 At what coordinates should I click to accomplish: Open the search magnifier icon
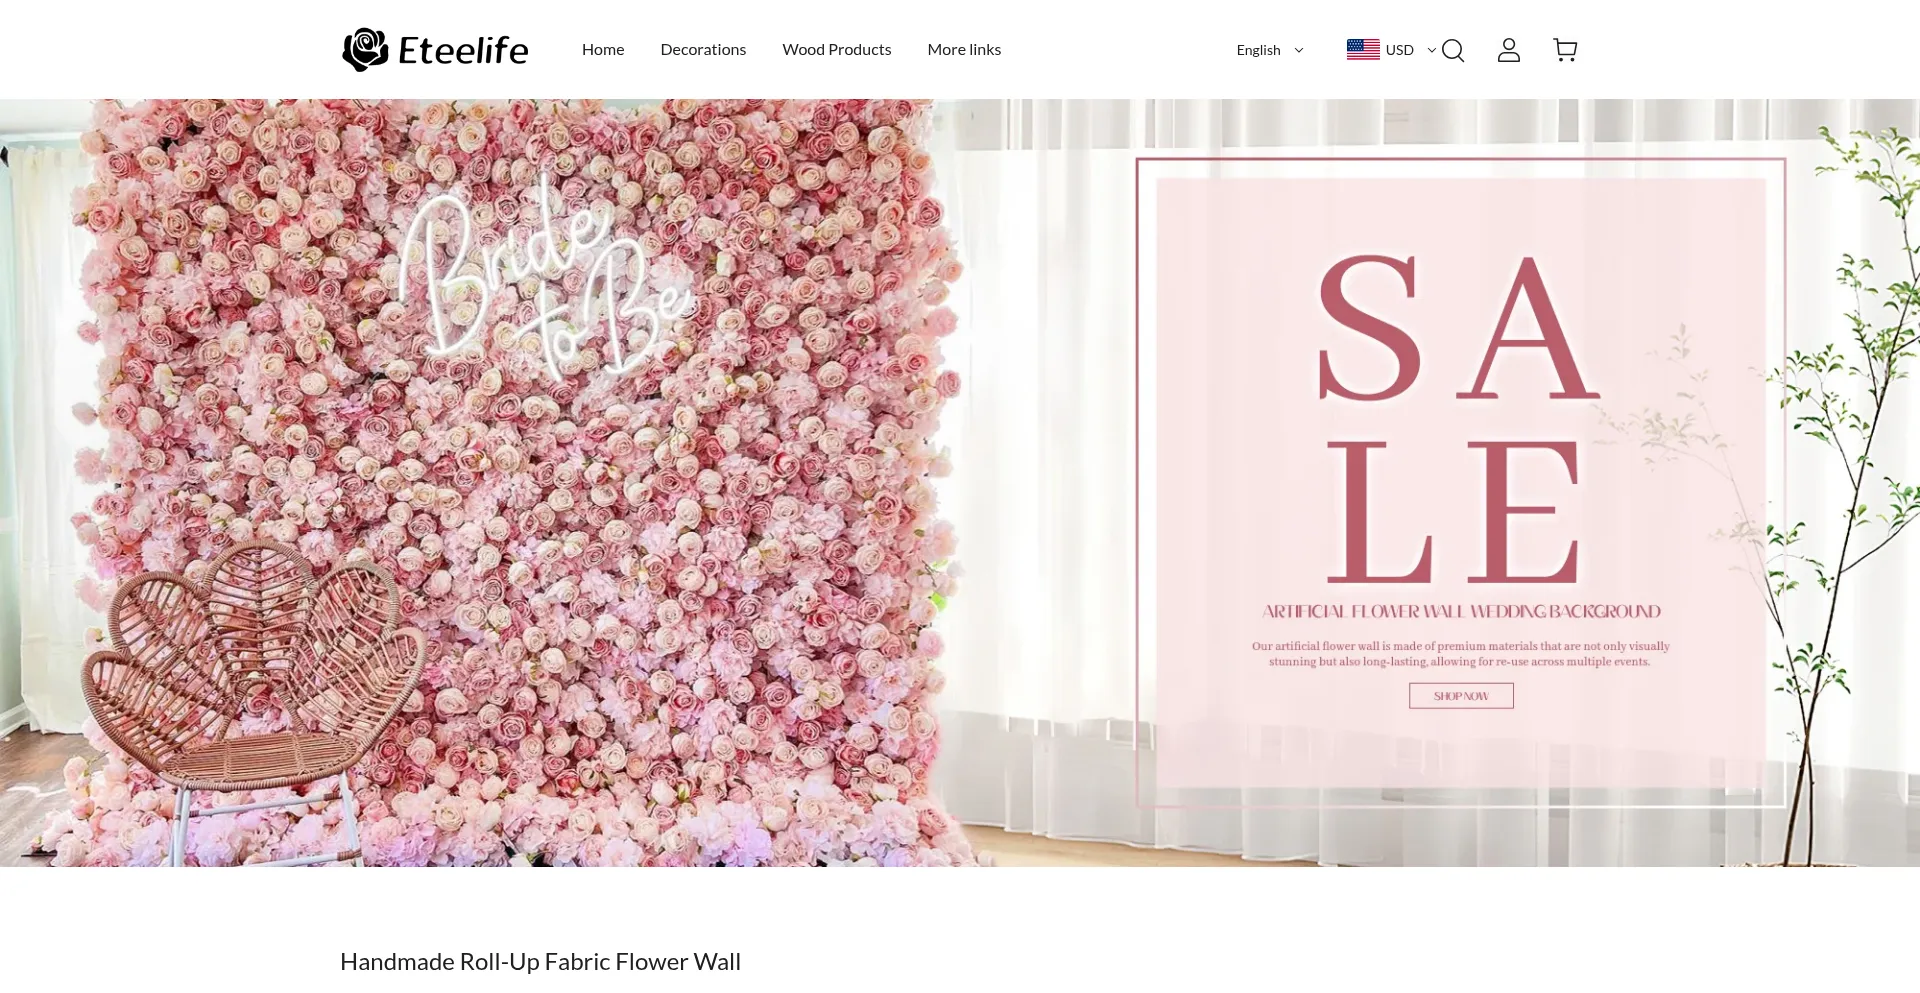(1453, 50)
